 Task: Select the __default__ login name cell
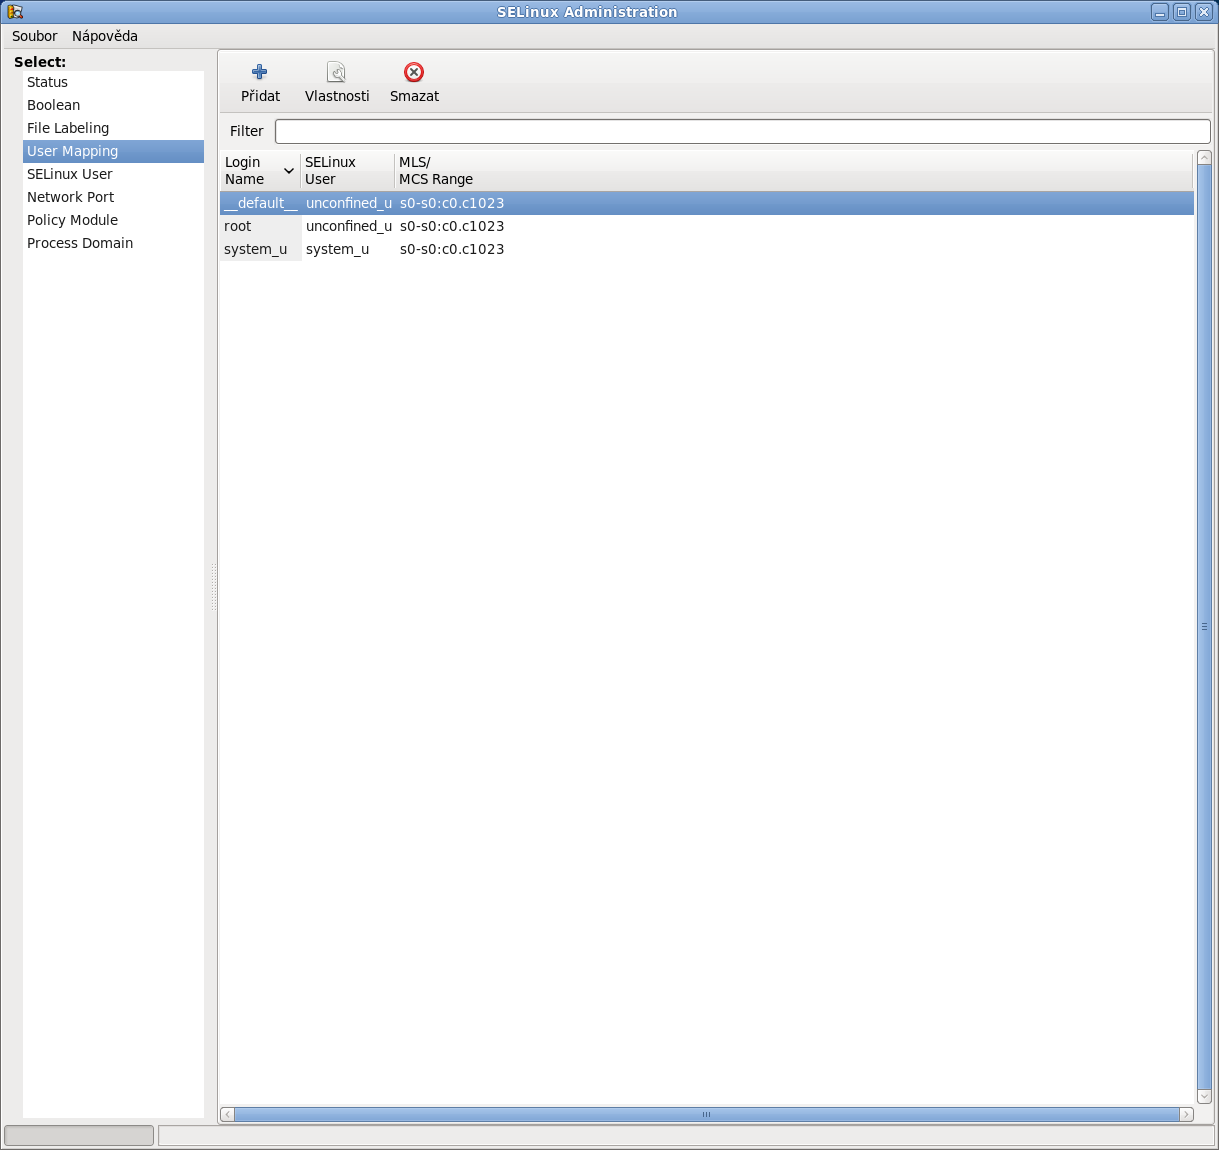click(x=260, y=203)
